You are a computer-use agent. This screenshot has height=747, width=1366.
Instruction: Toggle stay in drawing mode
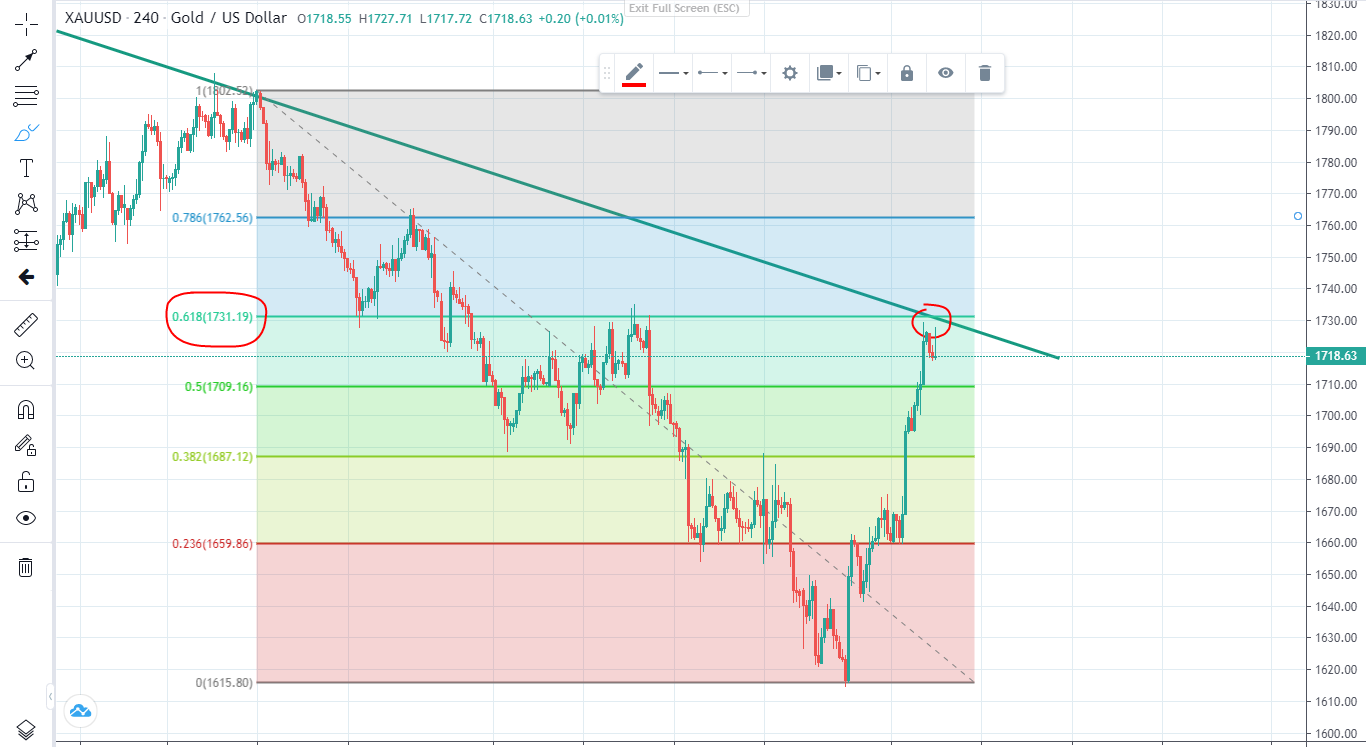pyautogui.click(x=26, y=445)
